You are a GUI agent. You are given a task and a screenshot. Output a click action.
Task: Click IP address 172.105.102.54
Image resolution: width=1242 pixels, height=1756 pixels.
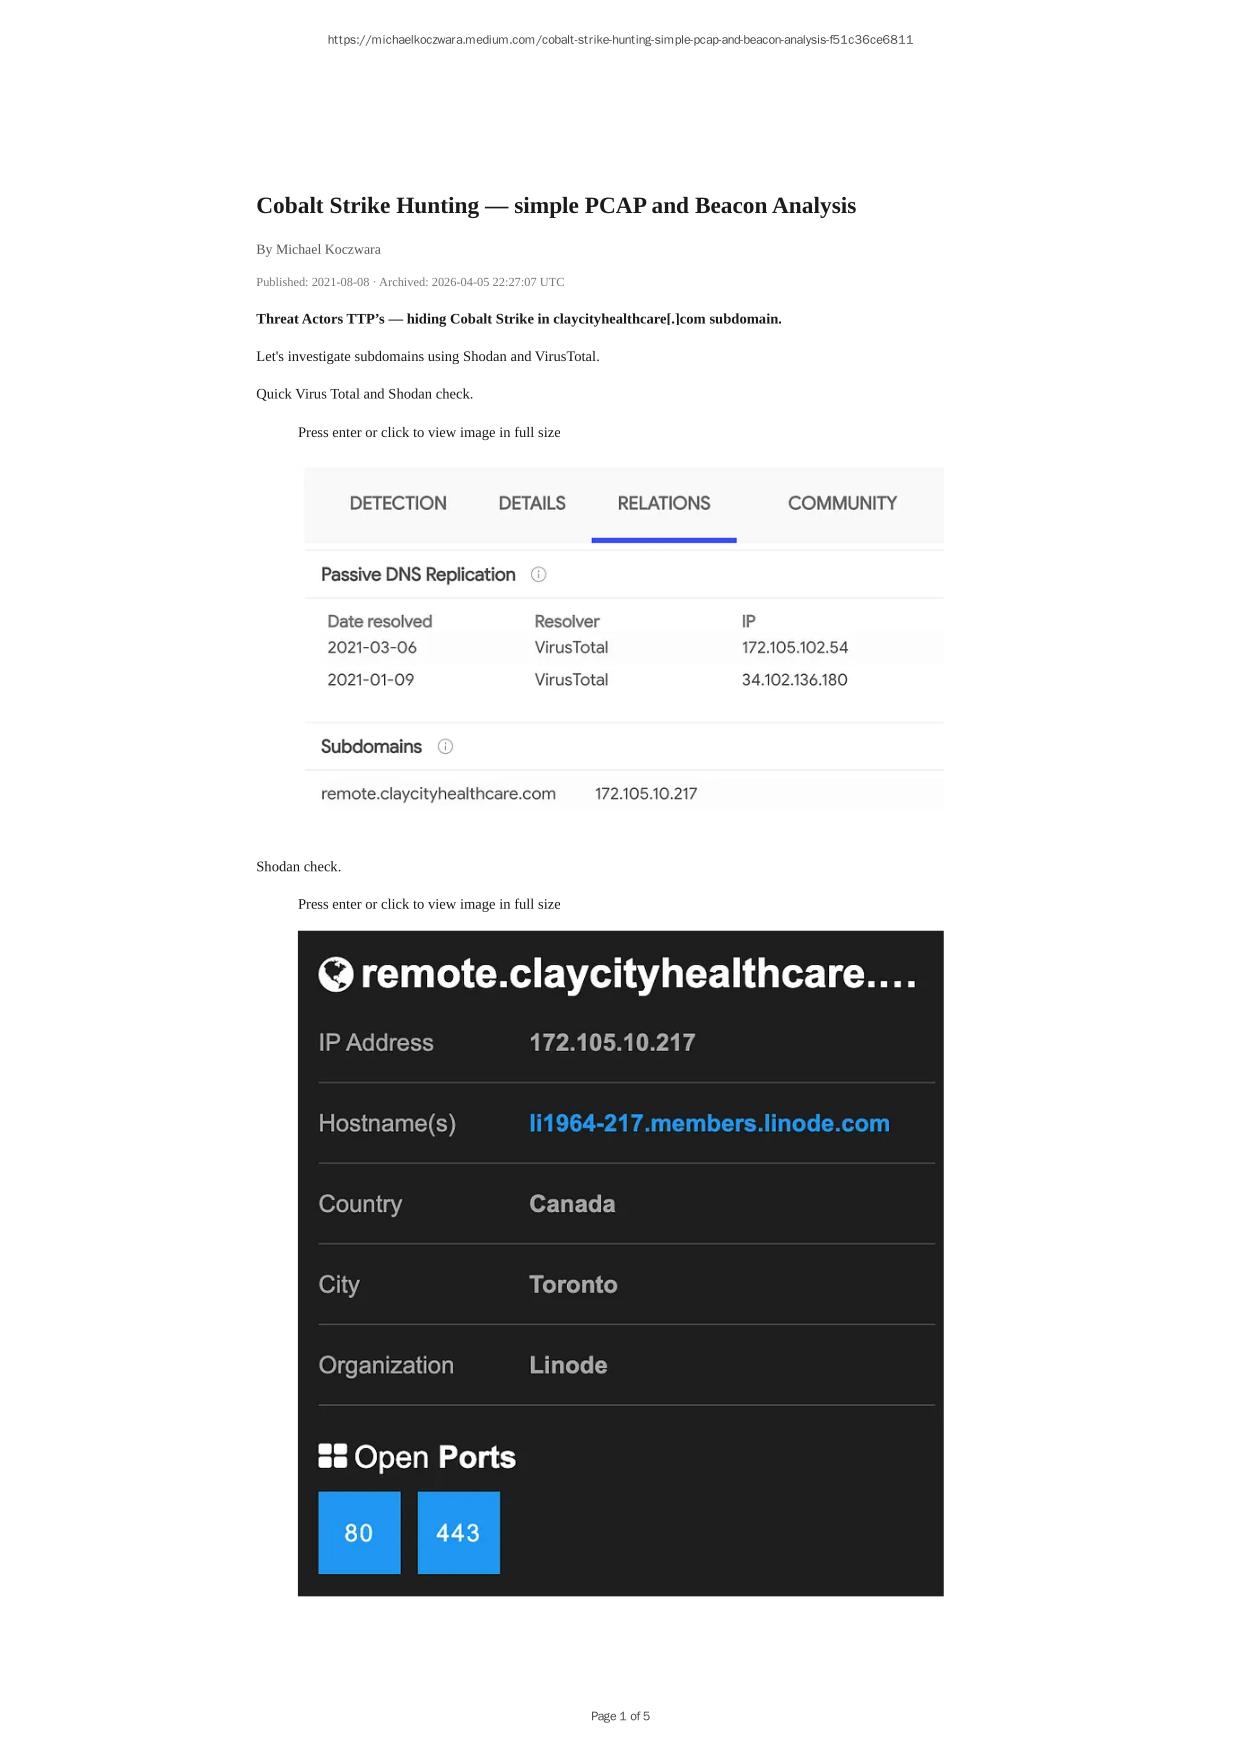[x=794, y=647]
